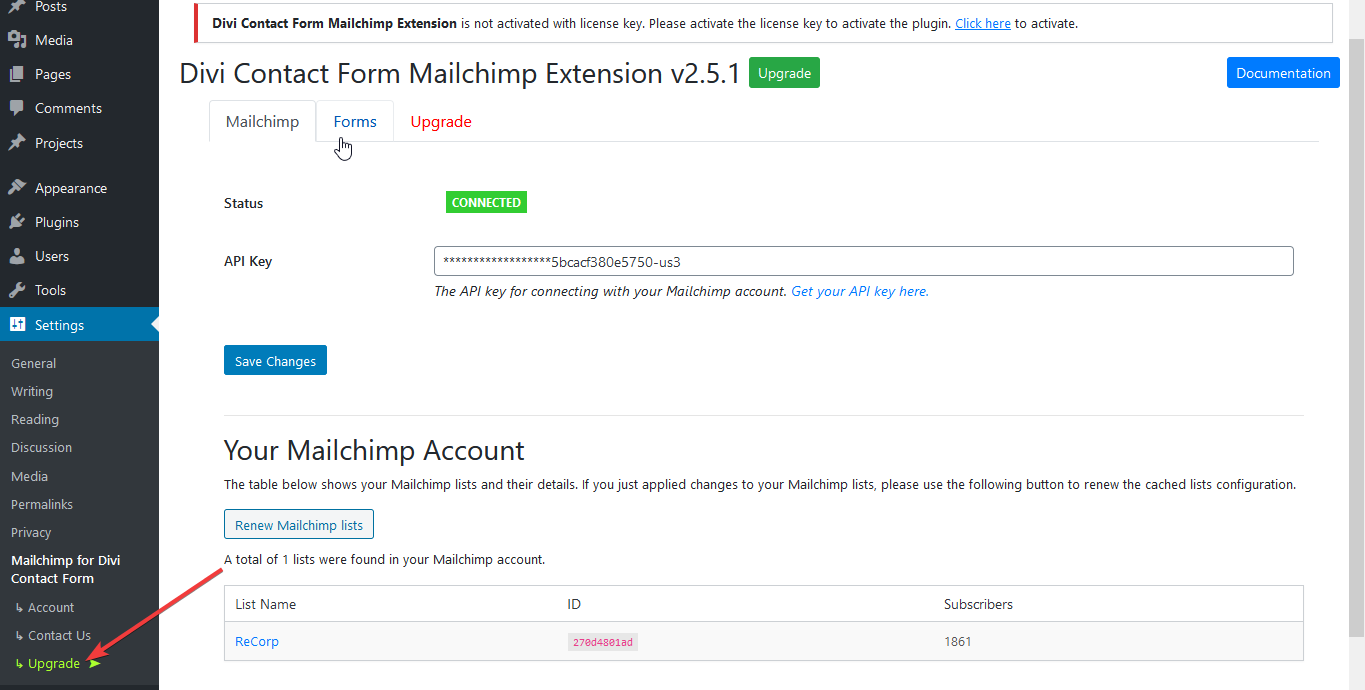Open Privacy settings submenu
1365x690 pixels.
point(31,532)
